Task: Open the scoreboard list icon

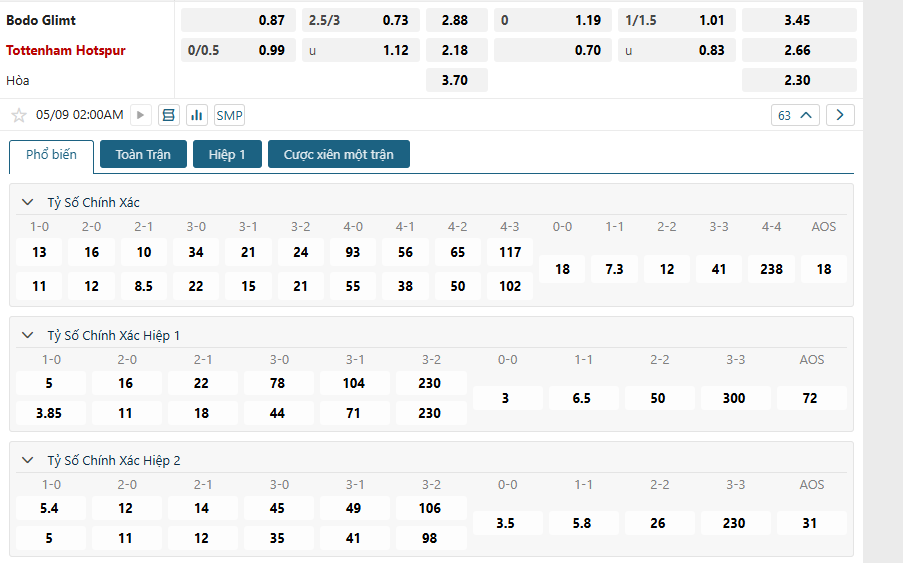Action: (168, 115)
